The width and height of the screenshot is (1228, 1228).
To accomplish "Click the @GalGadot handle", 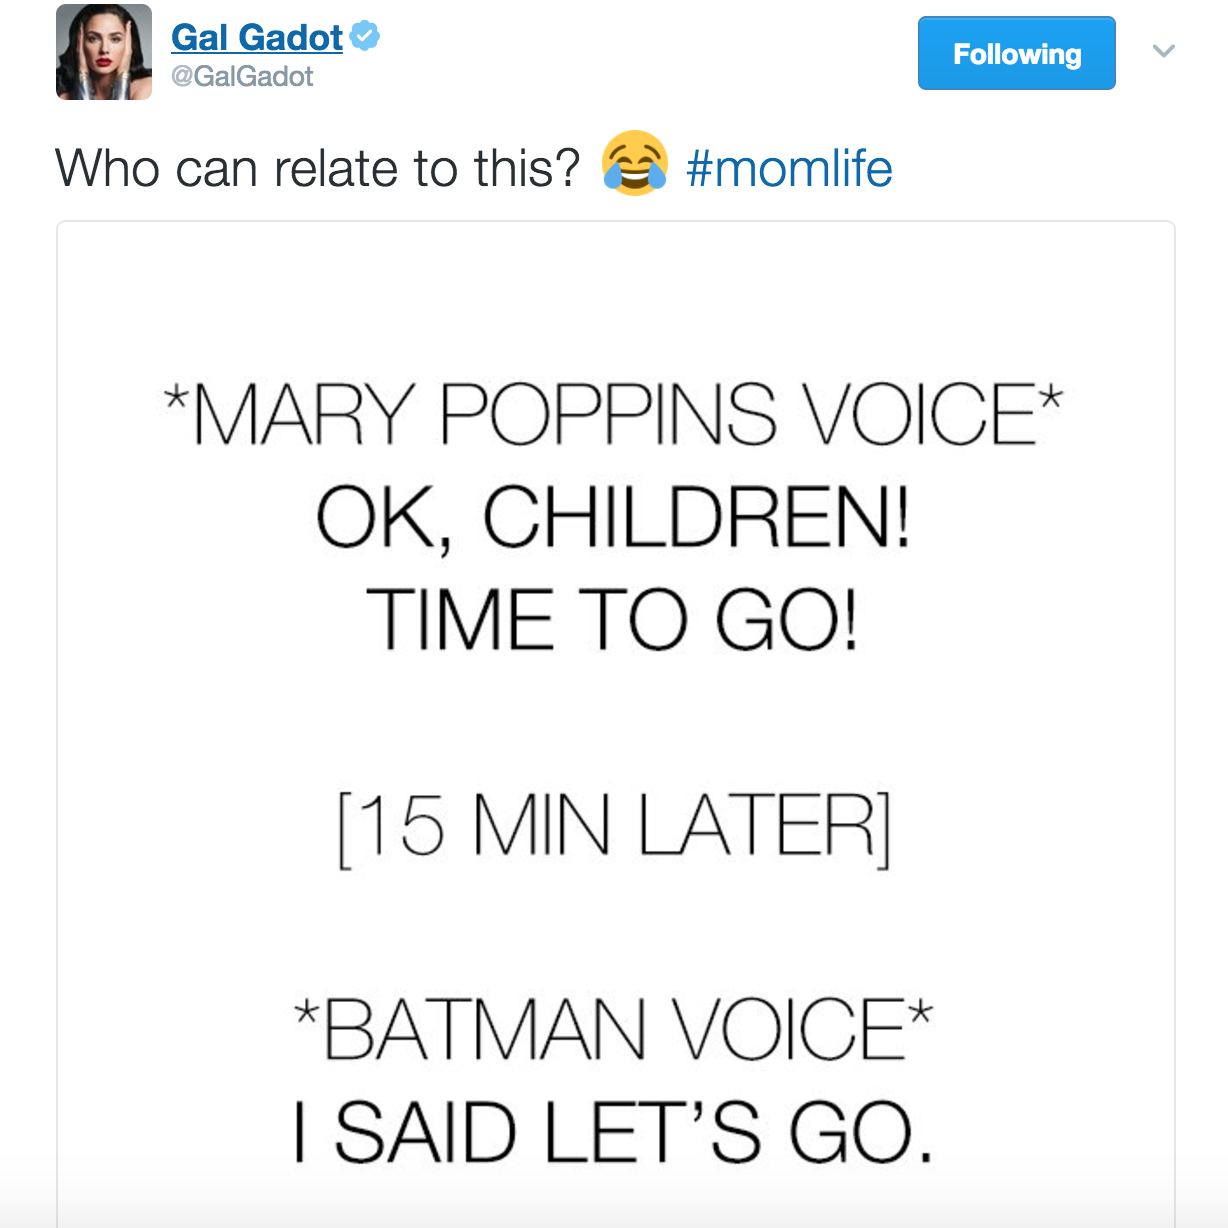I will (x=242, y=77).
